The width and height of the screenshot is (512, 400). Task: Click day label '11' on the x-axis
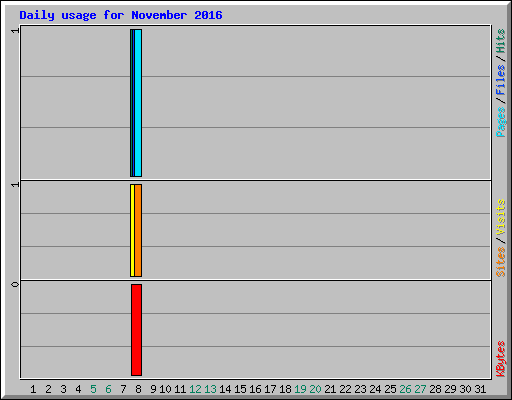(x=180, y=389)
